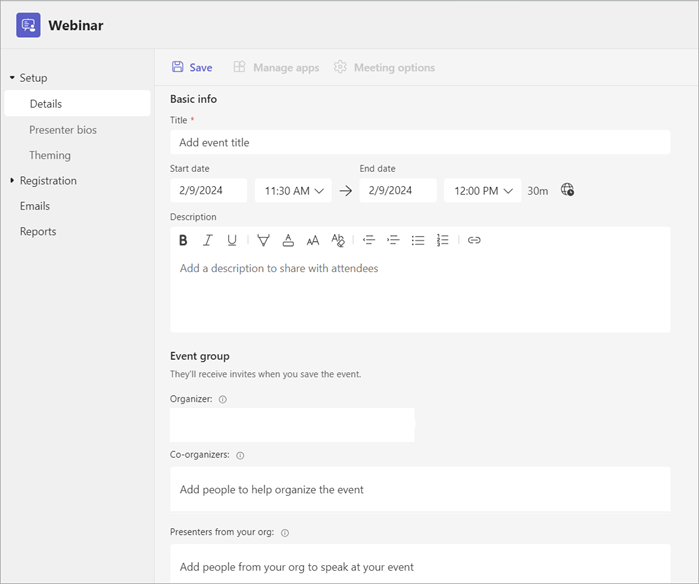Viewport: 699px width, 584px height.
Task: Open Presenter bios page
Action: pyautogui.click(x=63, y=130)
